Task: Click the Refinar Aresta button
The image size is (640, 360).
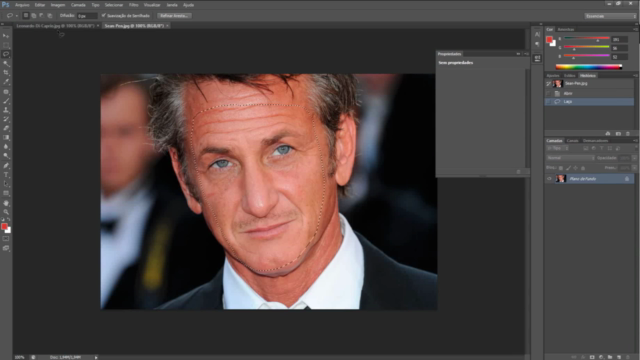Action: click(174, 16)
